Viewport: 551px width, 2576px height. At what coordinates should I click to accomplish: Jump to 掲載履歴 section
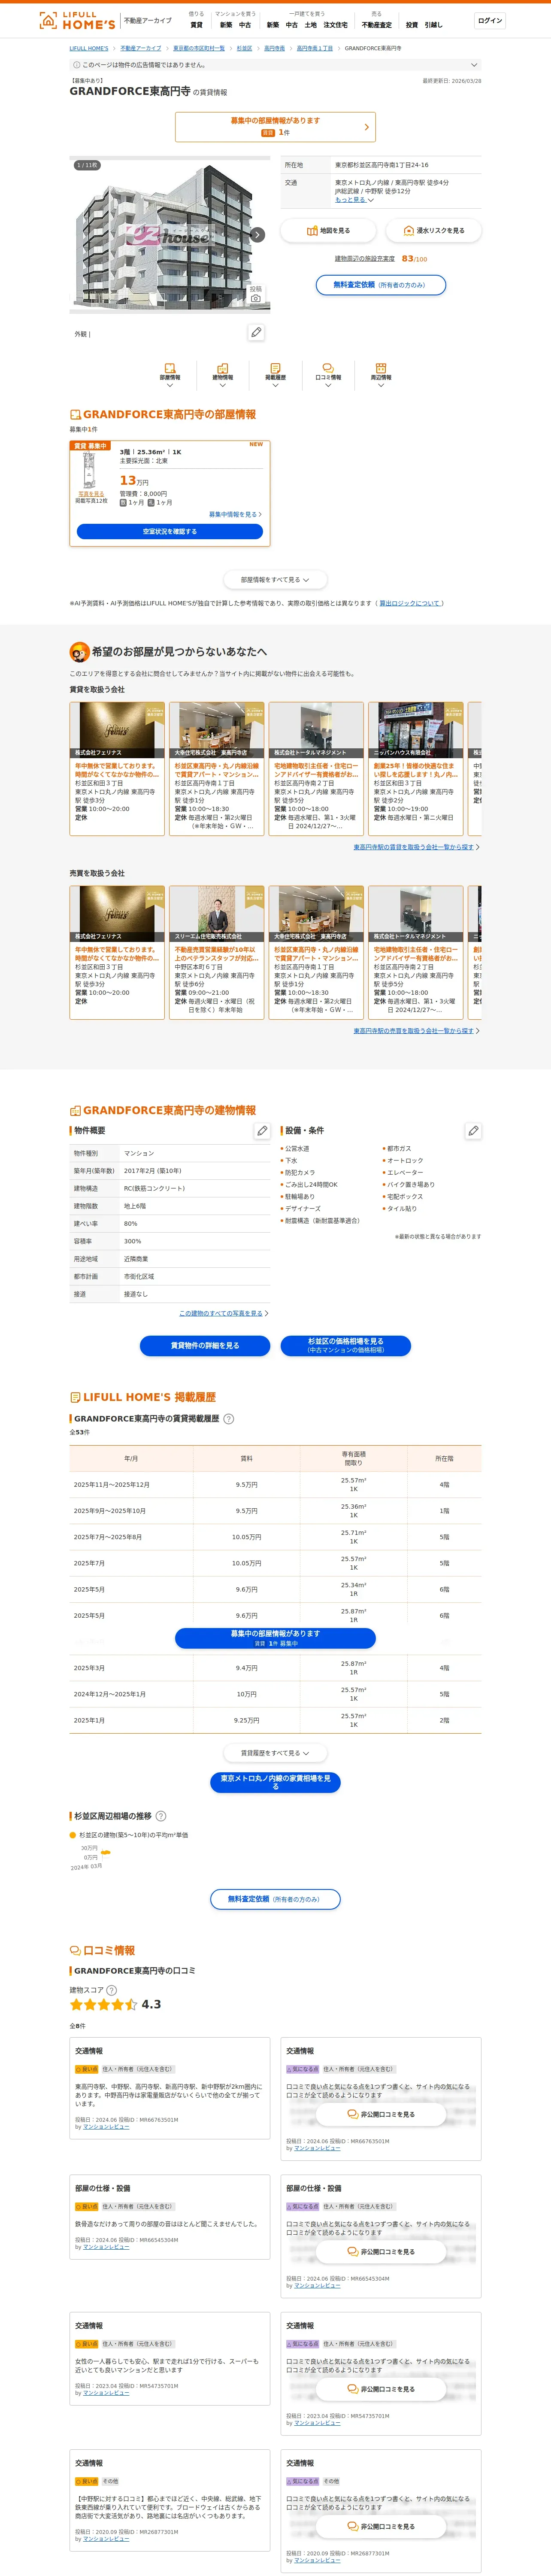[x=275, y=375]
